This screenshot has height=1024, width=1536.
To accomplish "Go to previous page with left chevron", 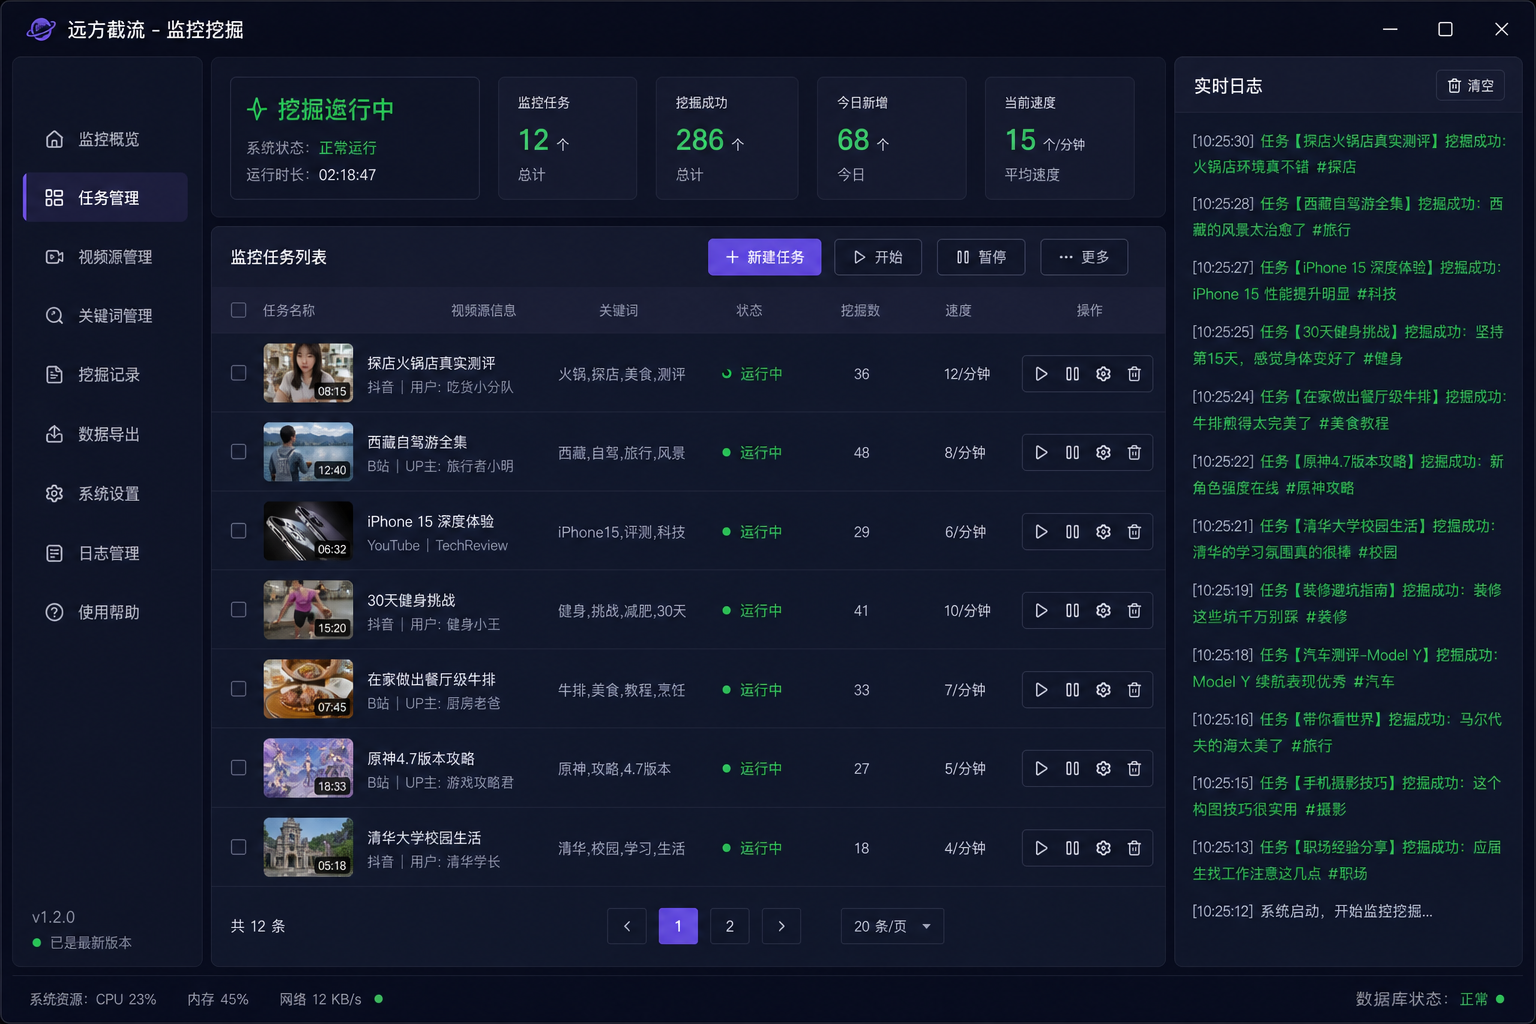I will pyautogui.click(x=627, y=926).
